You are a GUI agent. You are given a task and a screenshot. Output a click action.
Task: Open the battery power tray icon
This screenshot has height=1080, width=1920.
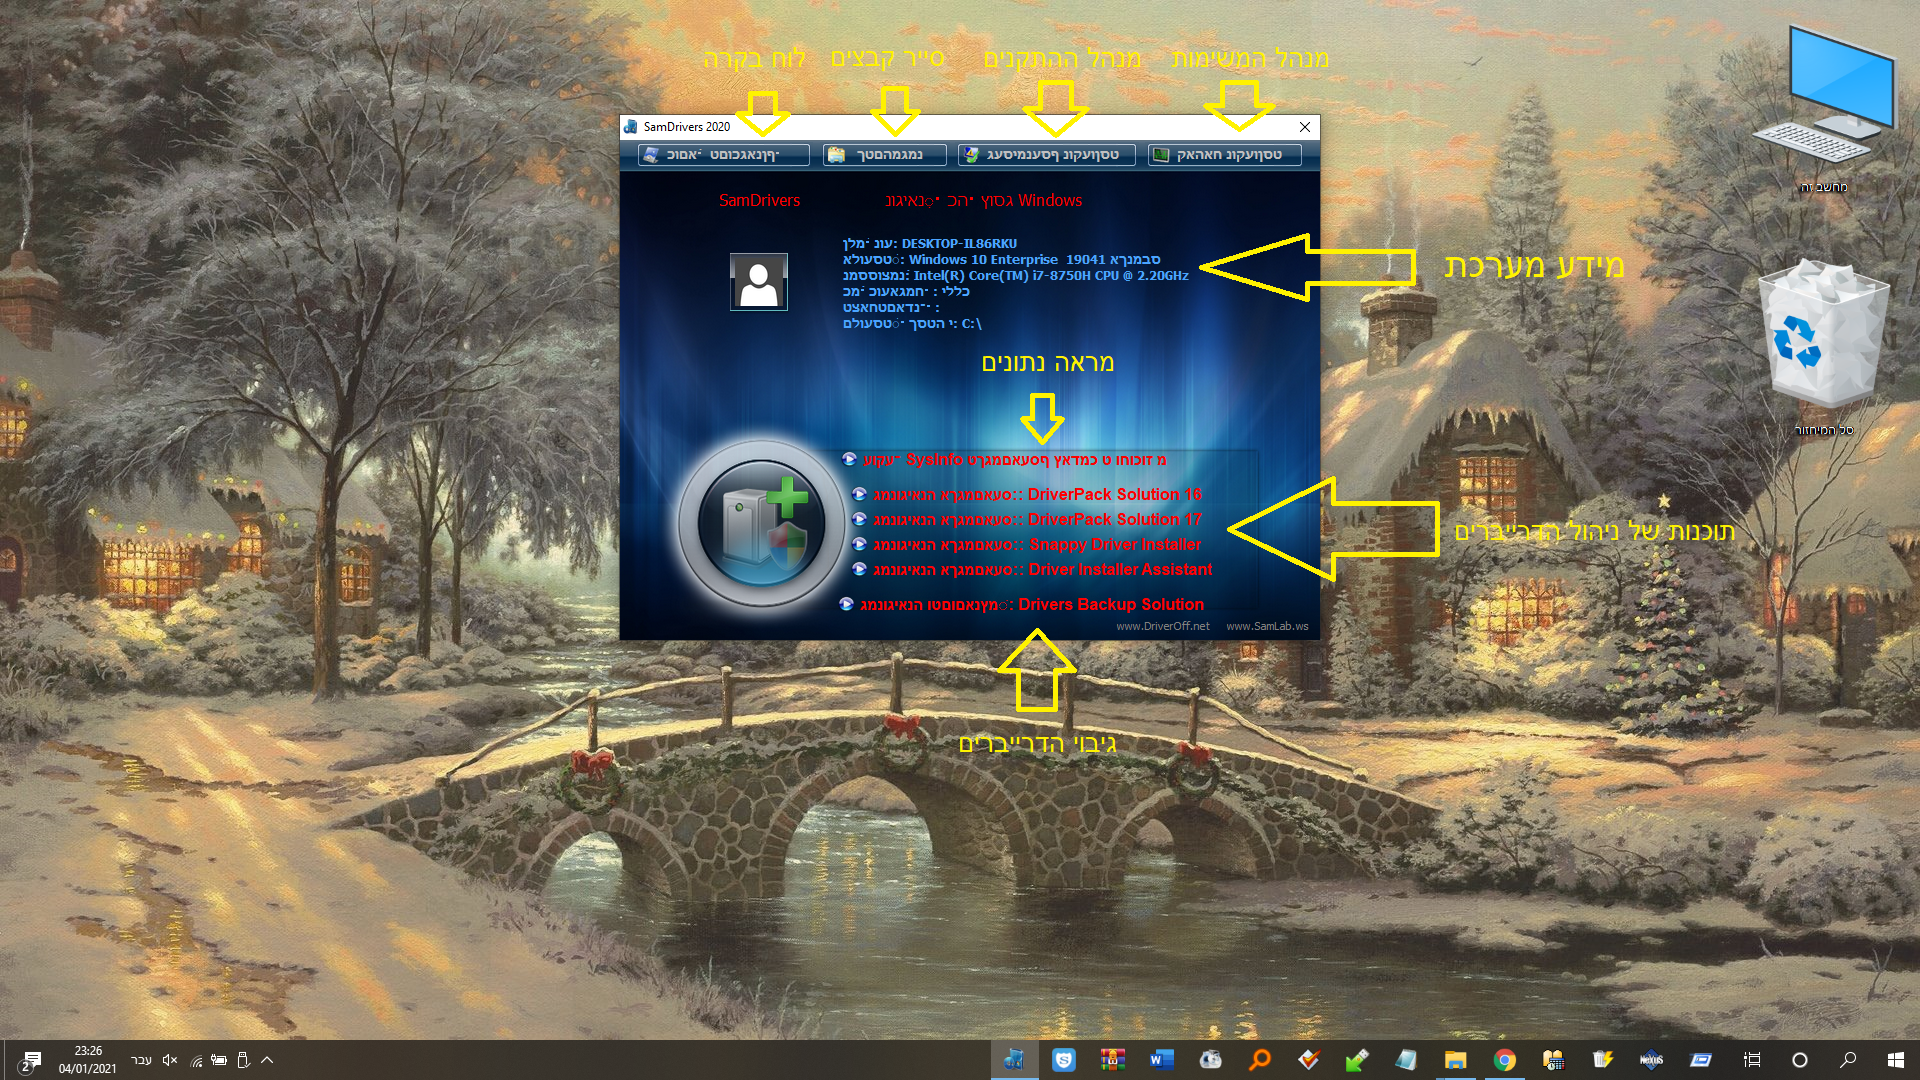coord(219,1060)
